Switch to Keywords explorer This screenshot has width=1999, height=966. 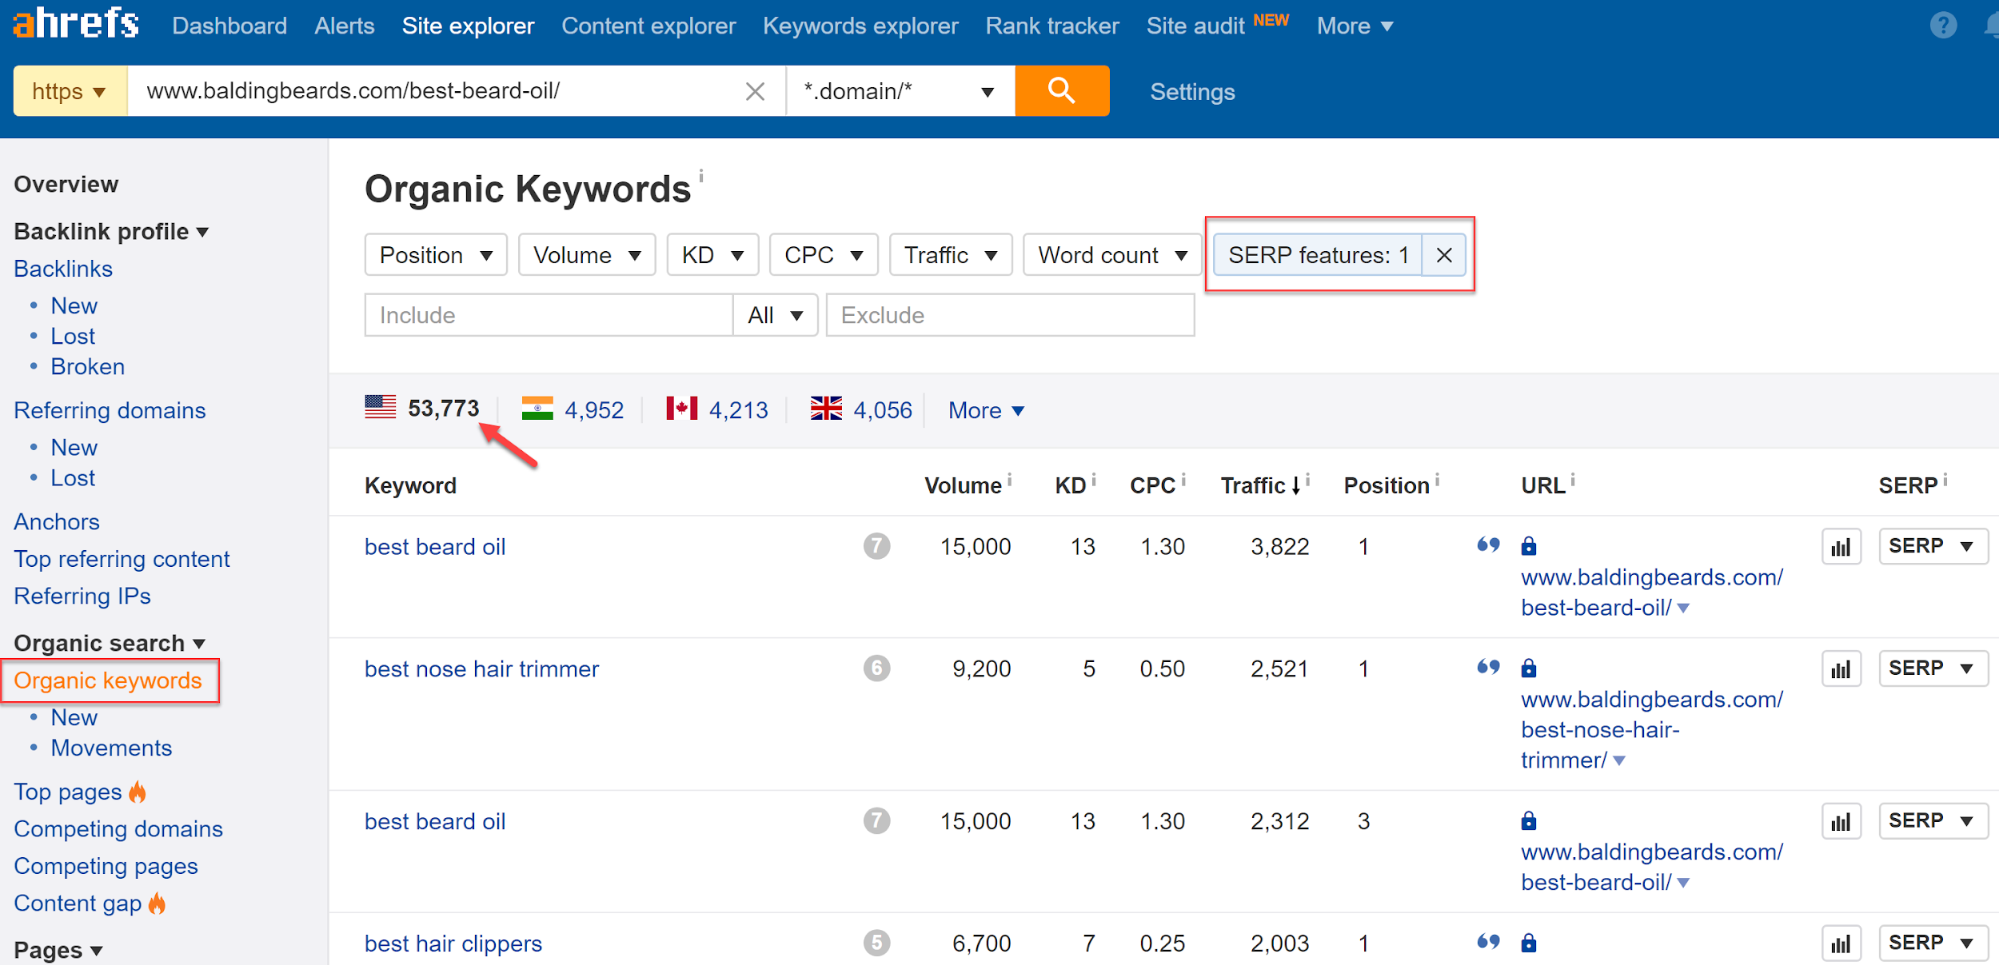[x=860, y=26]
